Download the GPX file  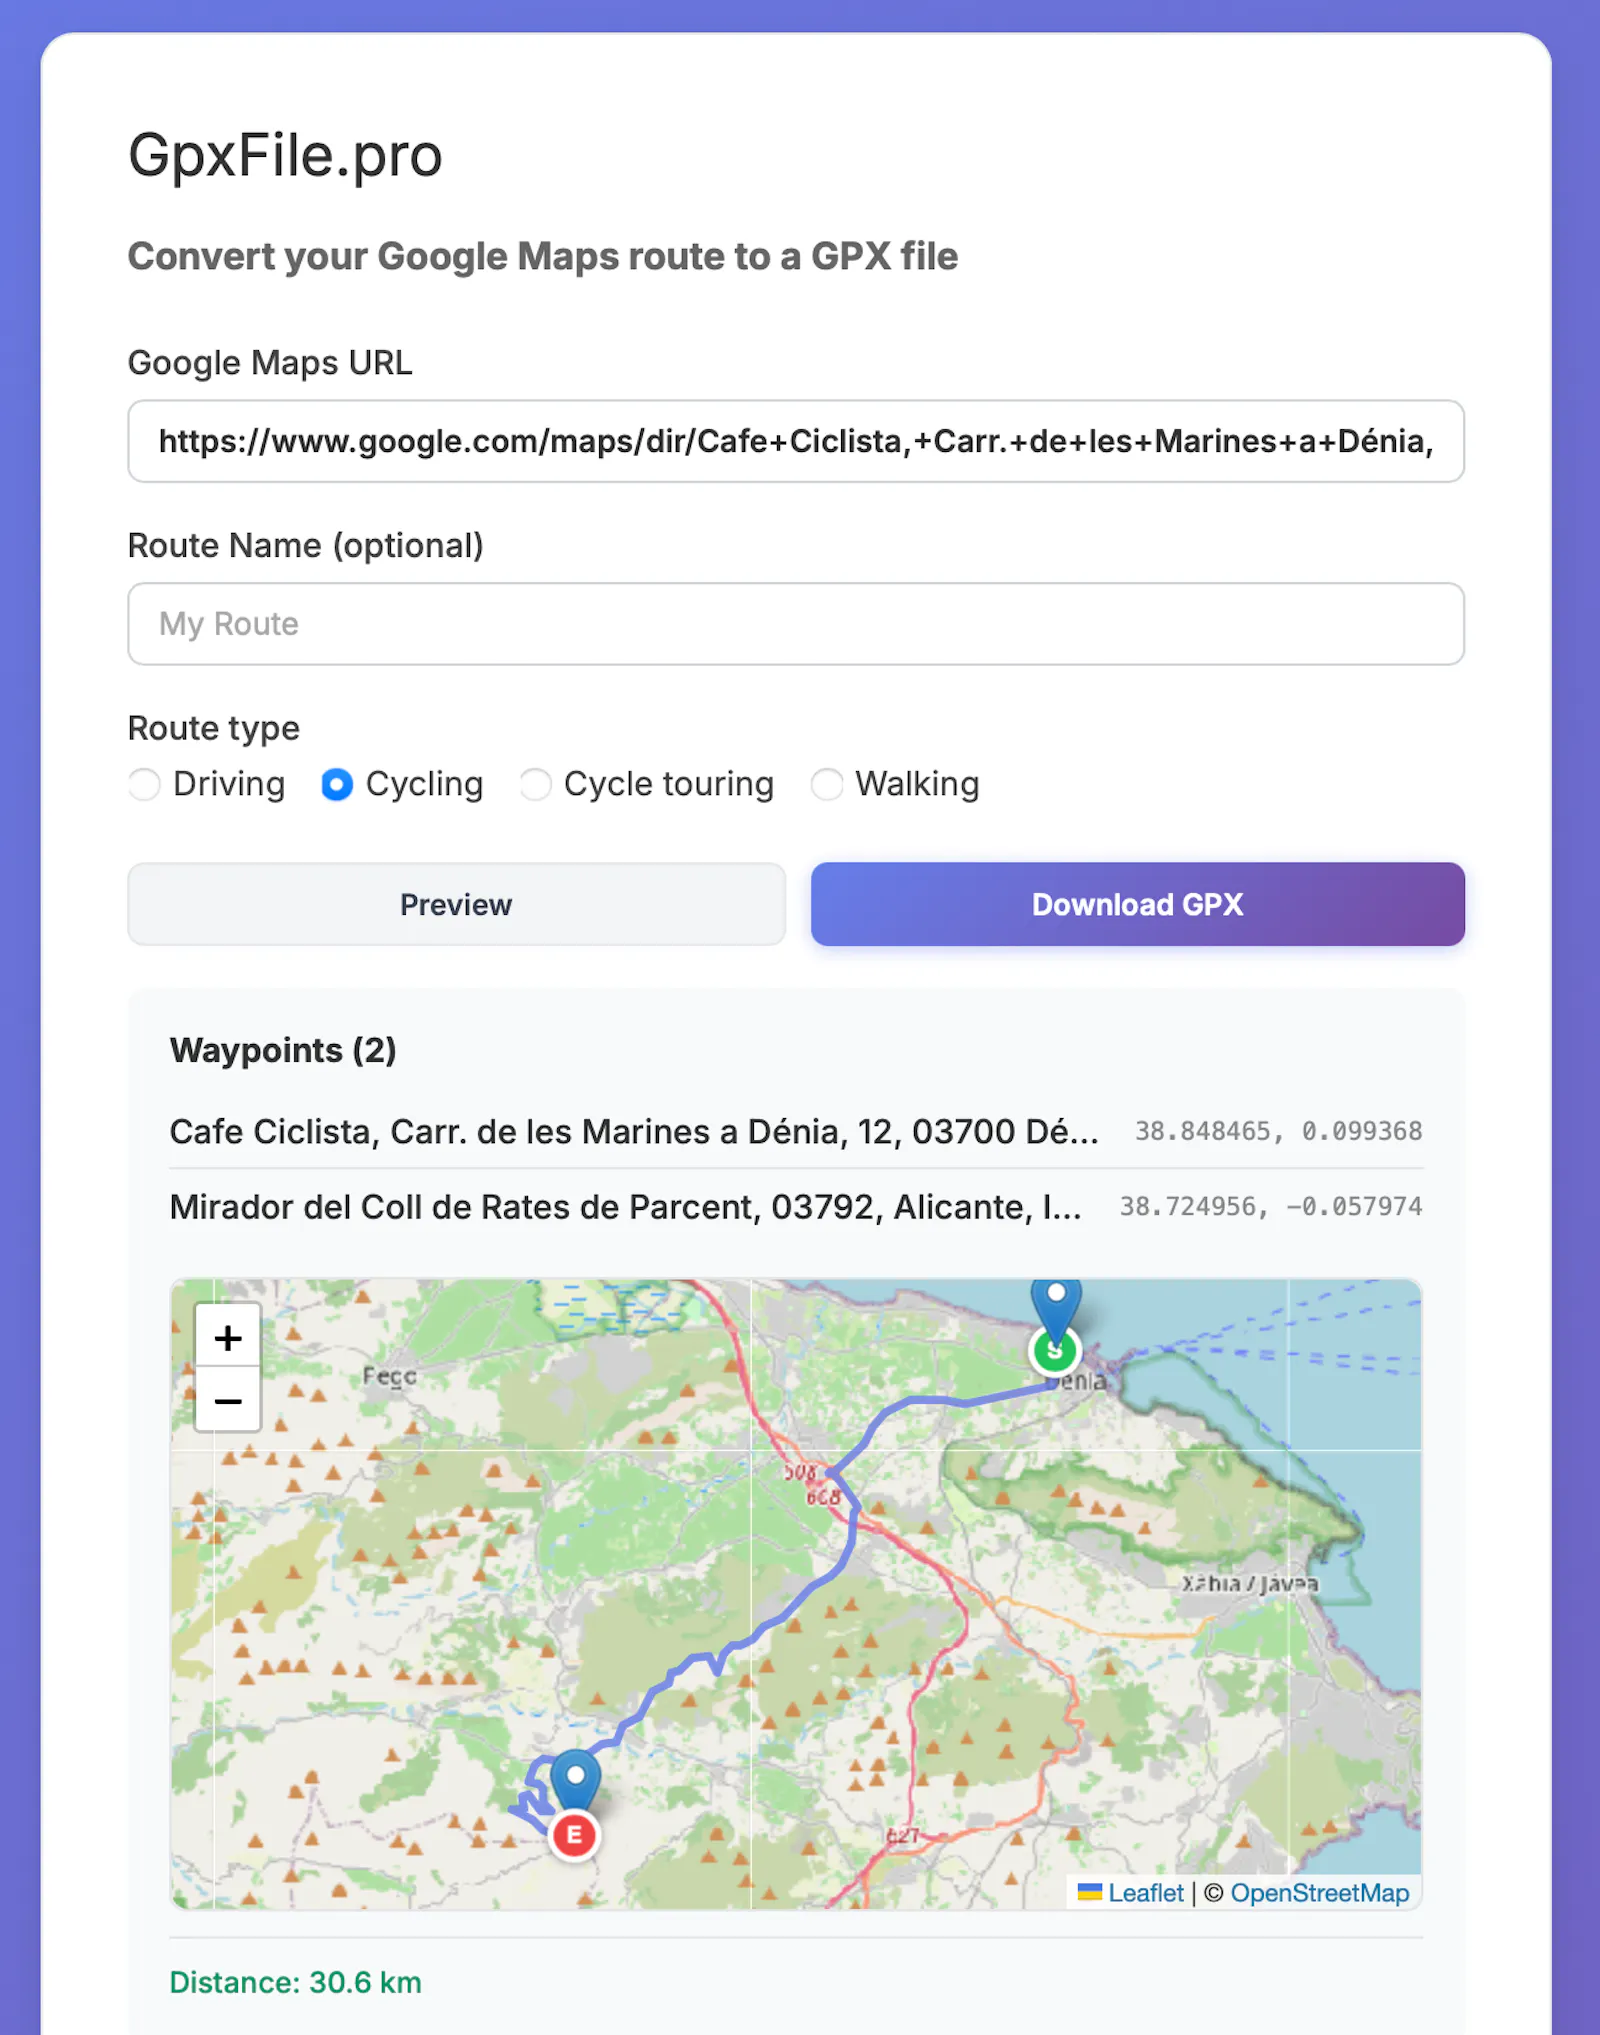click(x=1137, y=904)
